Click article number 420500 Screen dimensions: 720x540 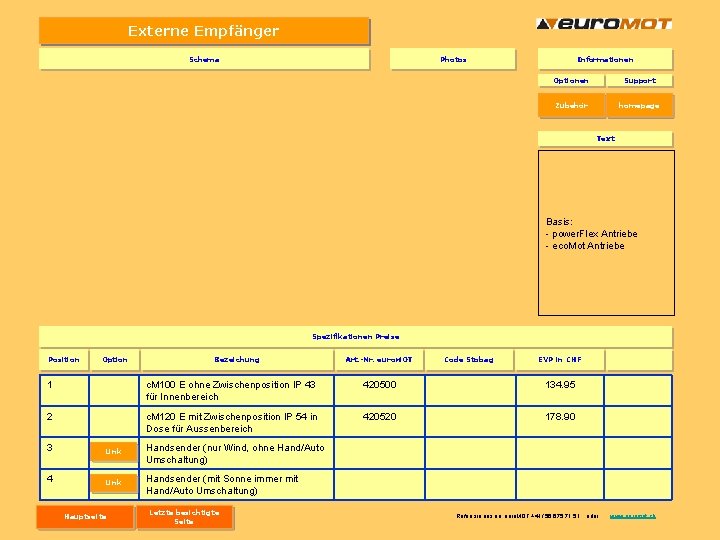tap(379, 385)
